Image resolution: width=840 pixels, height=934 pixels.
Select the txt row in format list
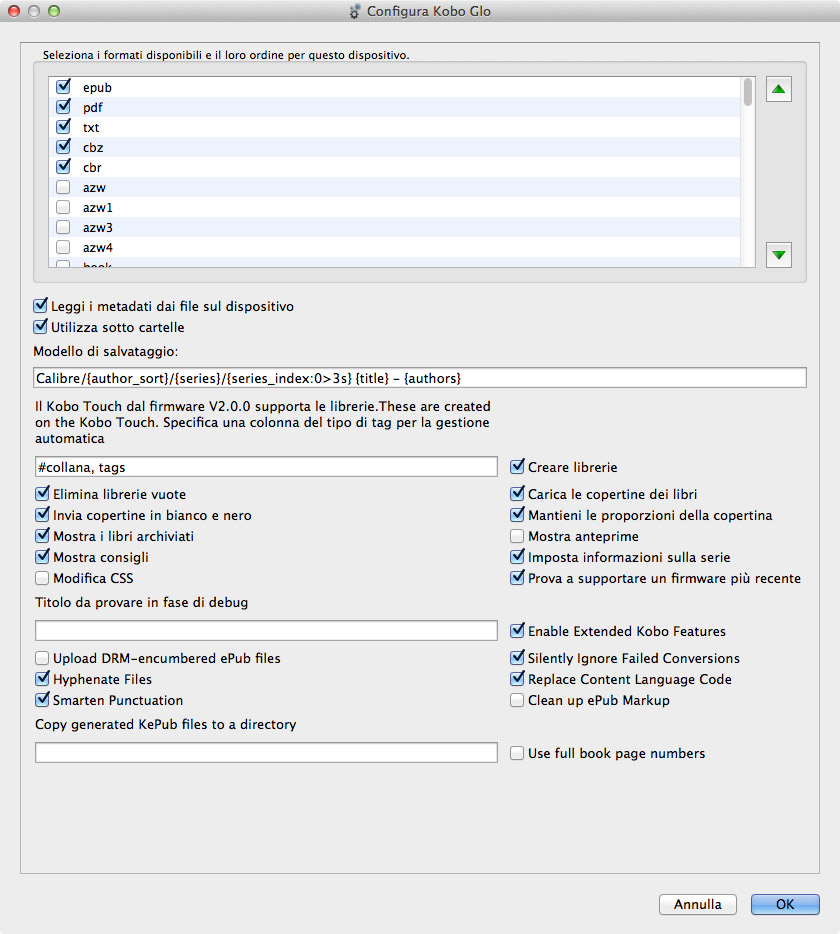tap(394, 127)
